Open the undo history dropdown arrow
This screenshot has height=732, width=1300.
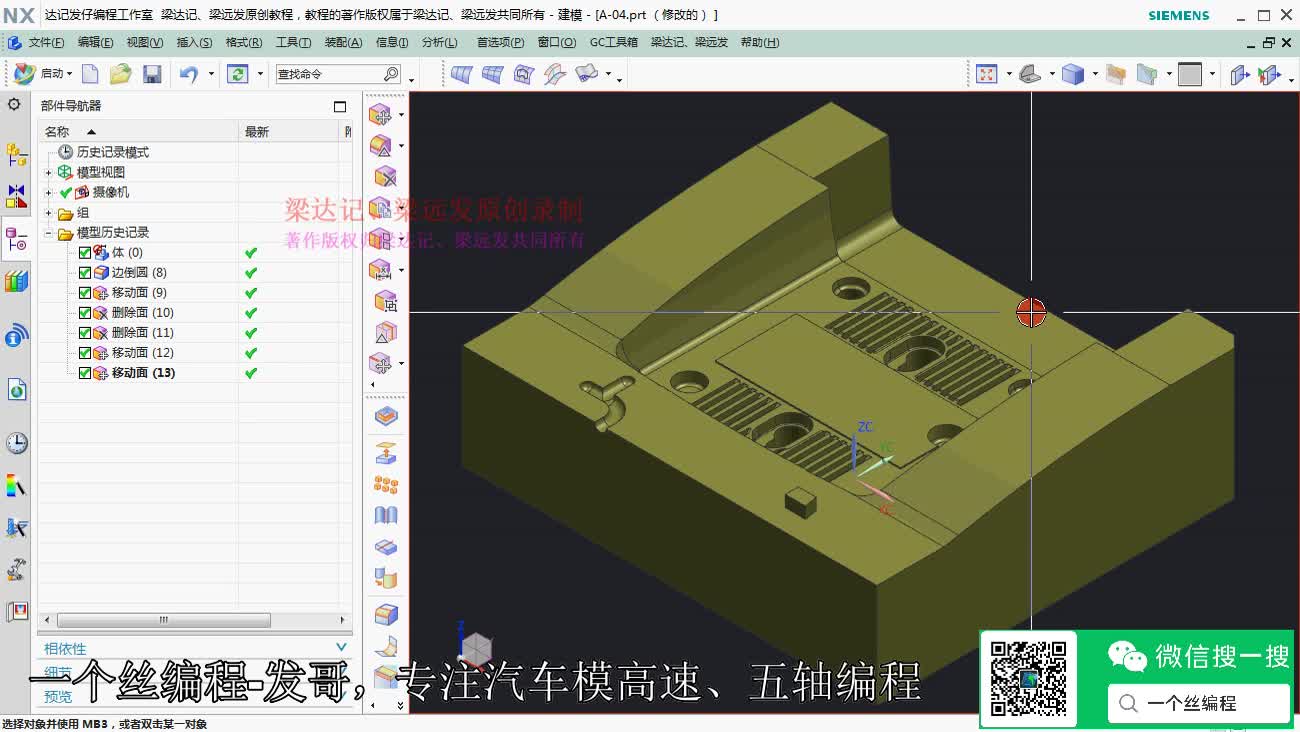coord(211,74)
